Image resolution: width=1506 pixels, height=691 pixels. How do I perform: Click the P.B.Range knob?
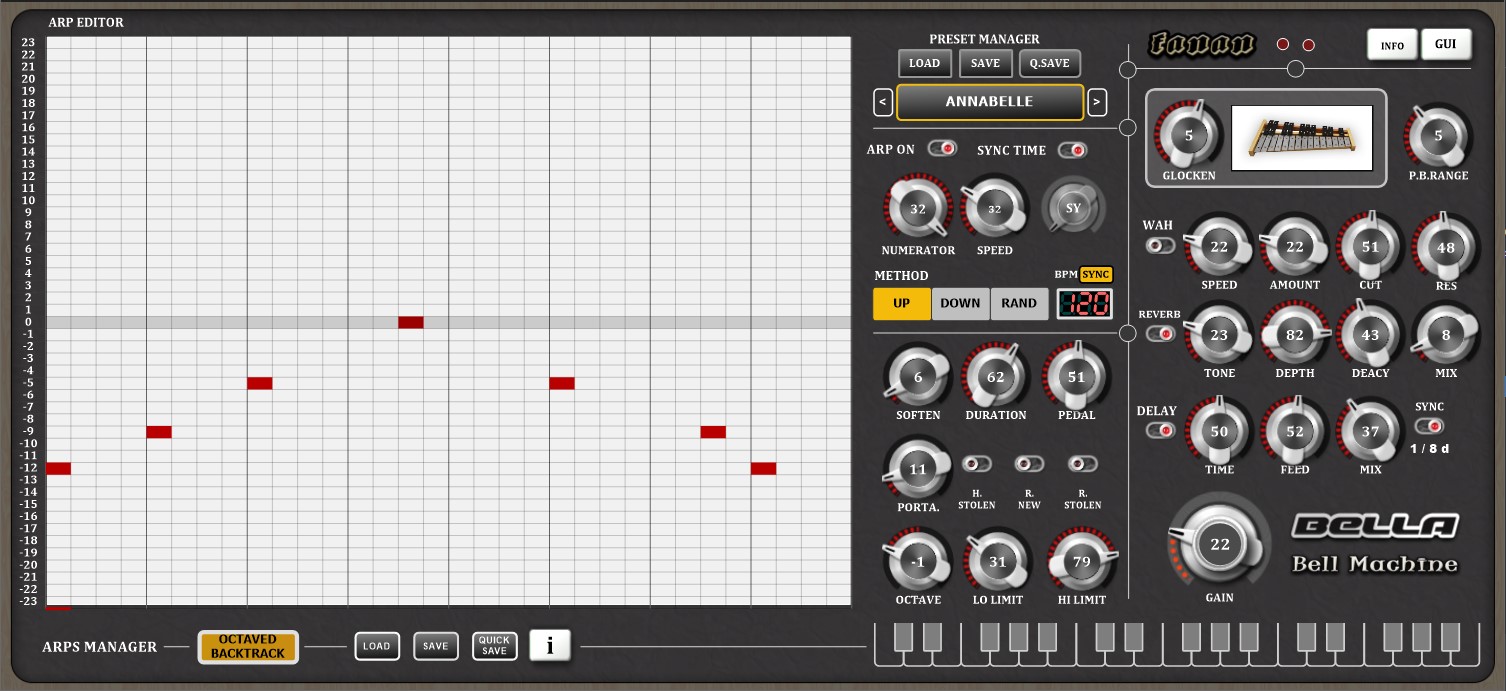[1438, 137]
